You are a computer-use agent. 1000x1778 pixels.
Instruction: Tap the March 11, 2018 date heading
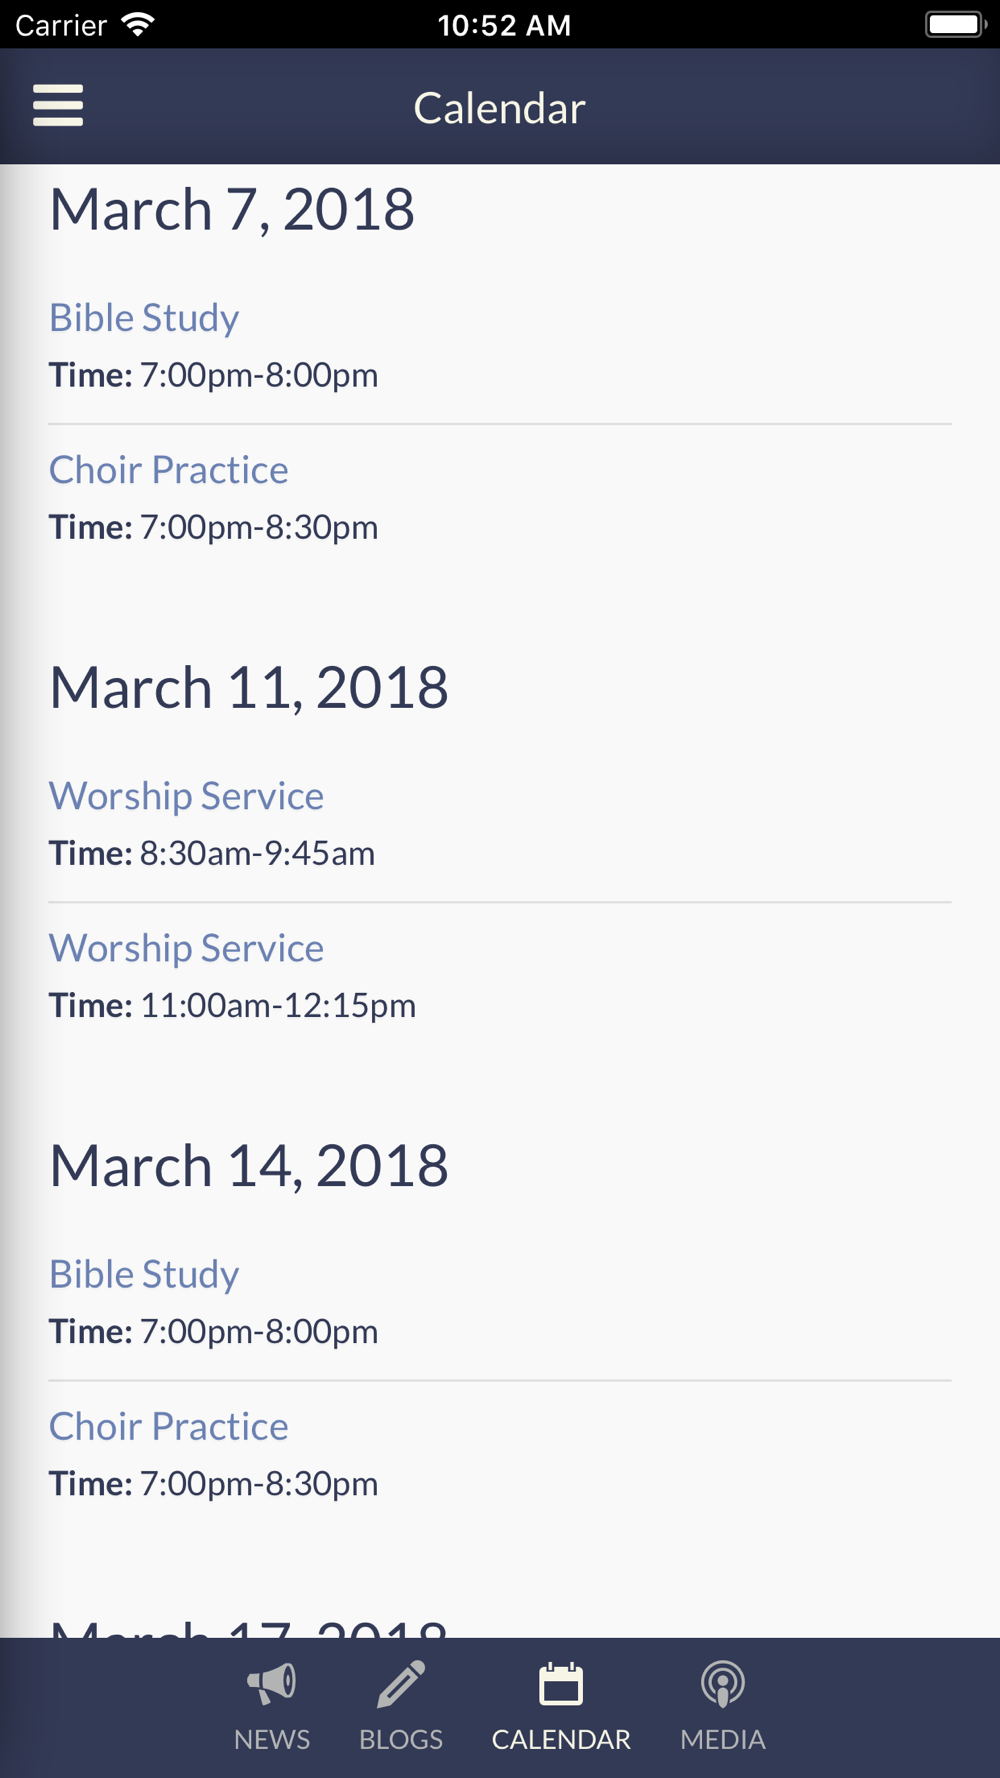[x=249, y=689]
